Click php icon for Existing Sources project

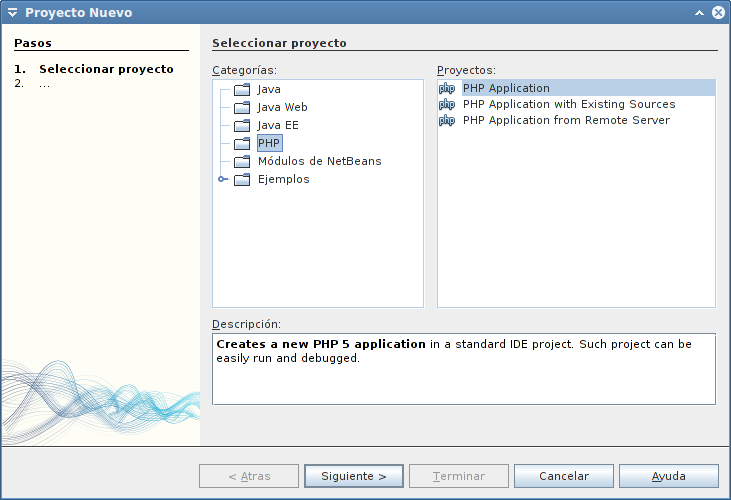pos(447,104)
